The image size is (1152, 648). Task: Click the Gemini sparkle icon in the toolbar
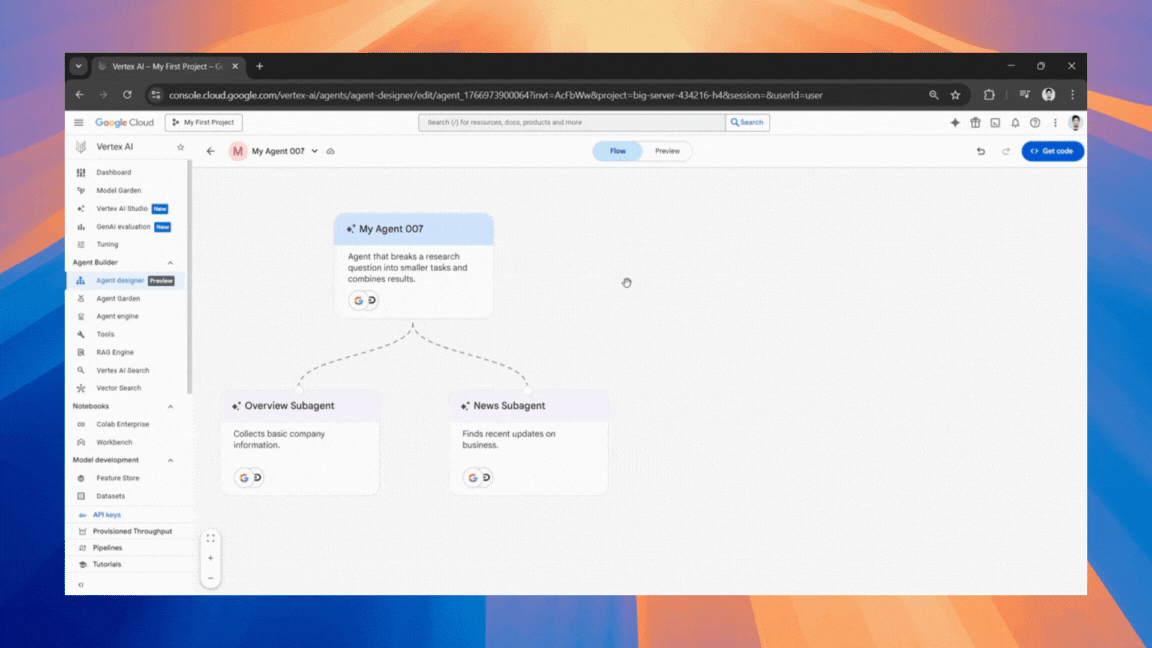pyautogui.click(x=954, y=122)
